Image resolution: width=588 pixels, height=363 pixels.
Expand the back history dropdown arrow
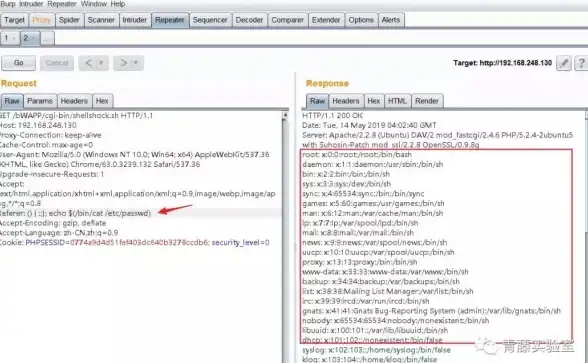click(101, 63)
